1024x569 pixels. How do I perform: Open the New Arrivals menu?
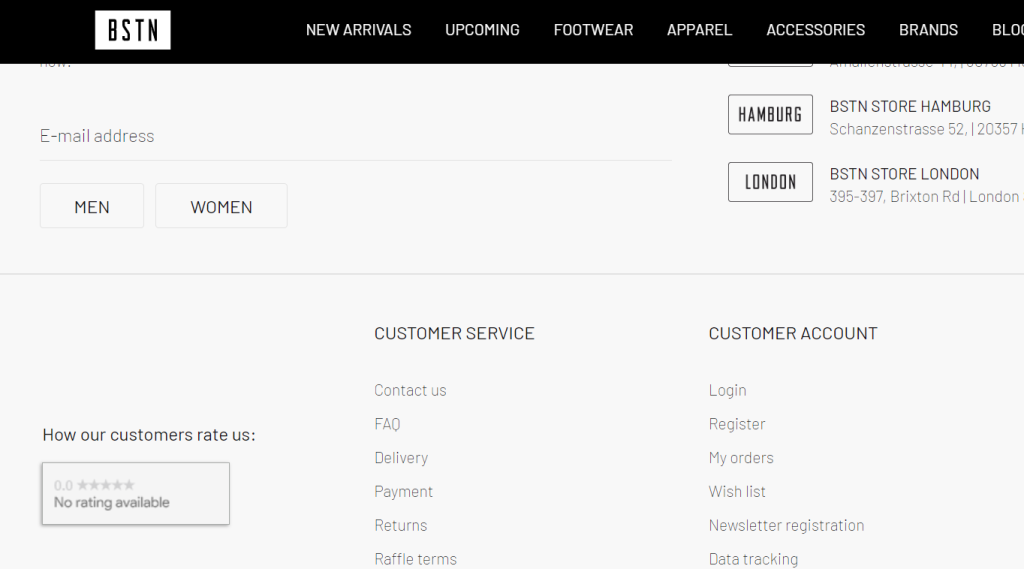tap(358, 30)
